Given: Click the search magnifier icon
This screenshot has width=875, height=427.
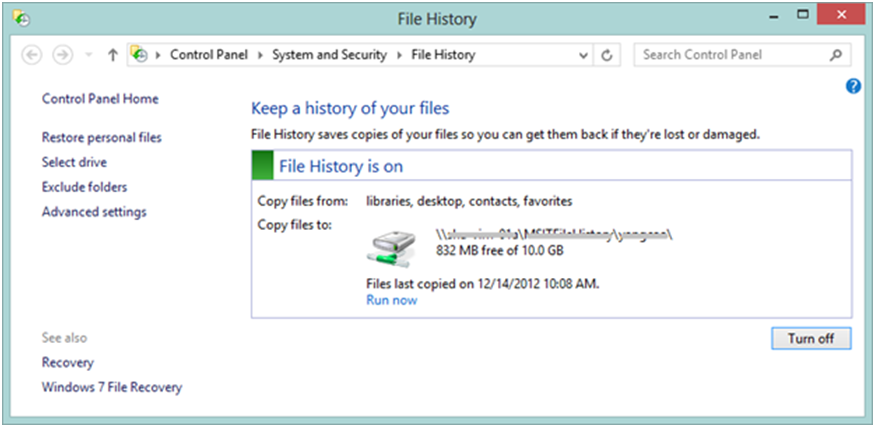Looking at the screenshot, I should (x=835, y=55).
